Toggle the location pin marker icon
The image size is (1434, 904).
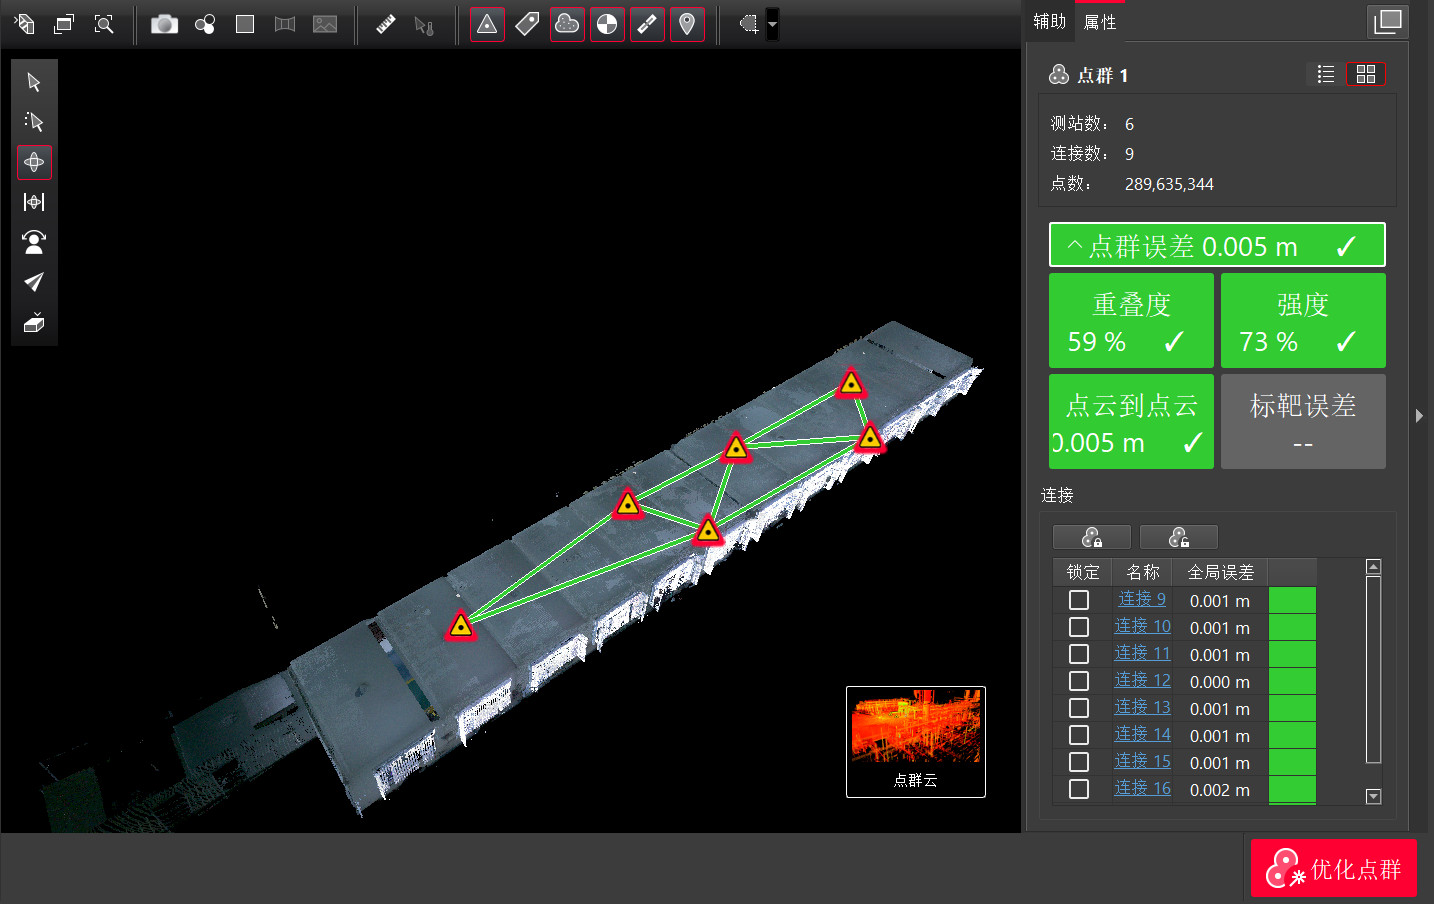pos(687,24)
